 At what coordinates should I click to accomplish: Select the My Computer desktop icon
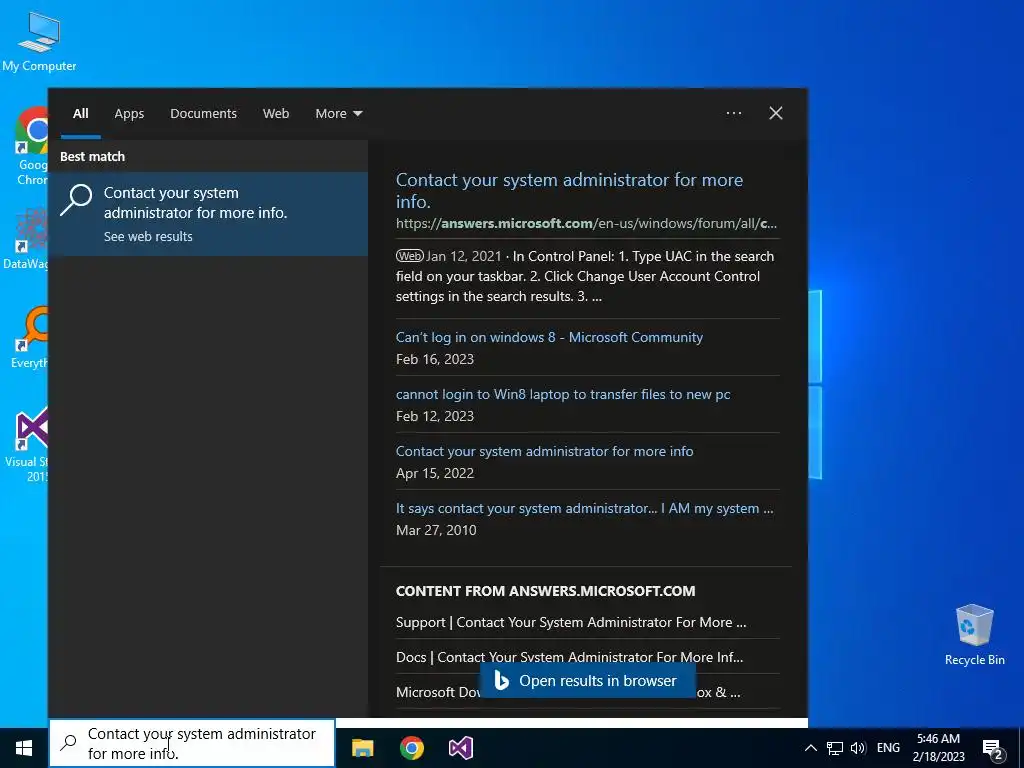39,40
